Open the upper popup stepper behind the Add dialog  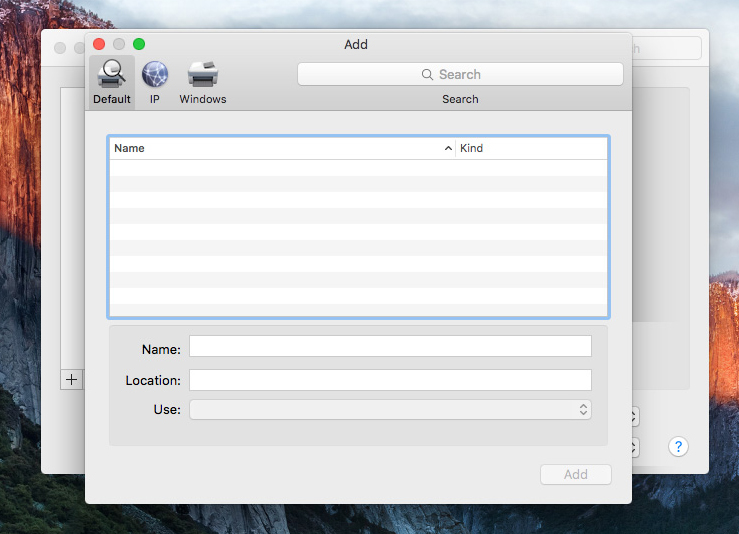coord(635,415)
